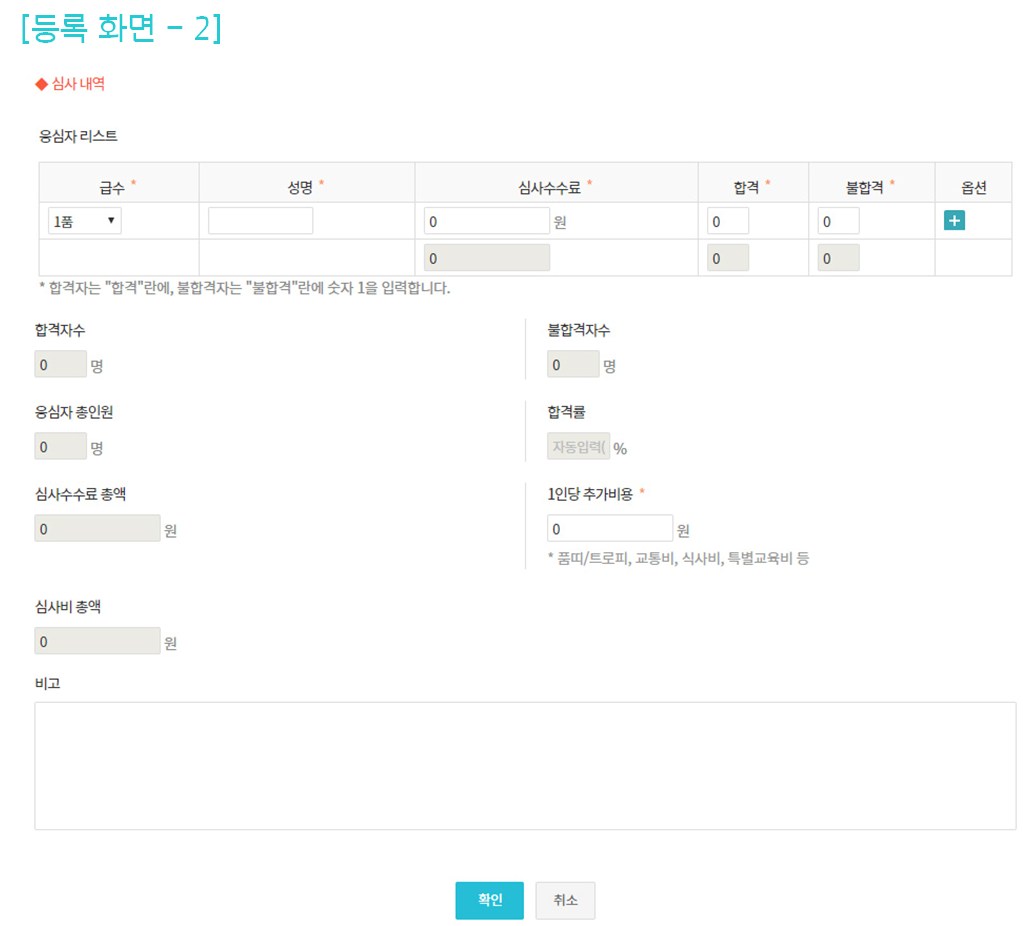Click the 불합격자수 count field
The width and height of the screenshot is (1023, 926).
pos(573,364)
